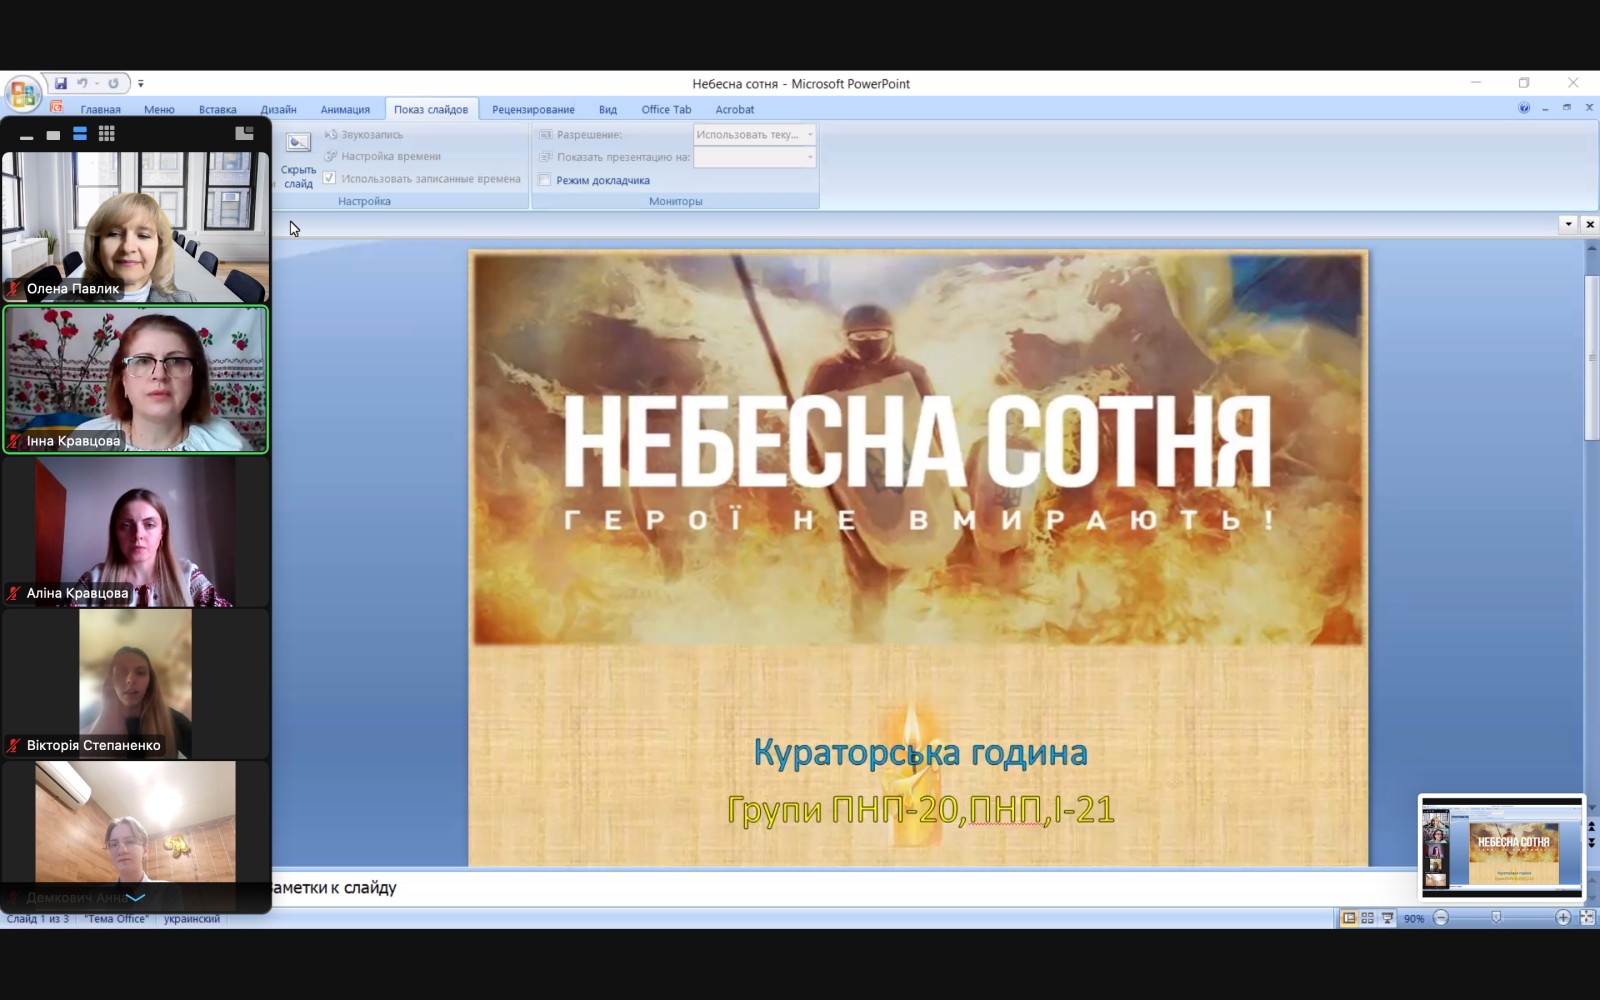Click the ribbon minimize dash near Help

click(x=1546, y=108)
